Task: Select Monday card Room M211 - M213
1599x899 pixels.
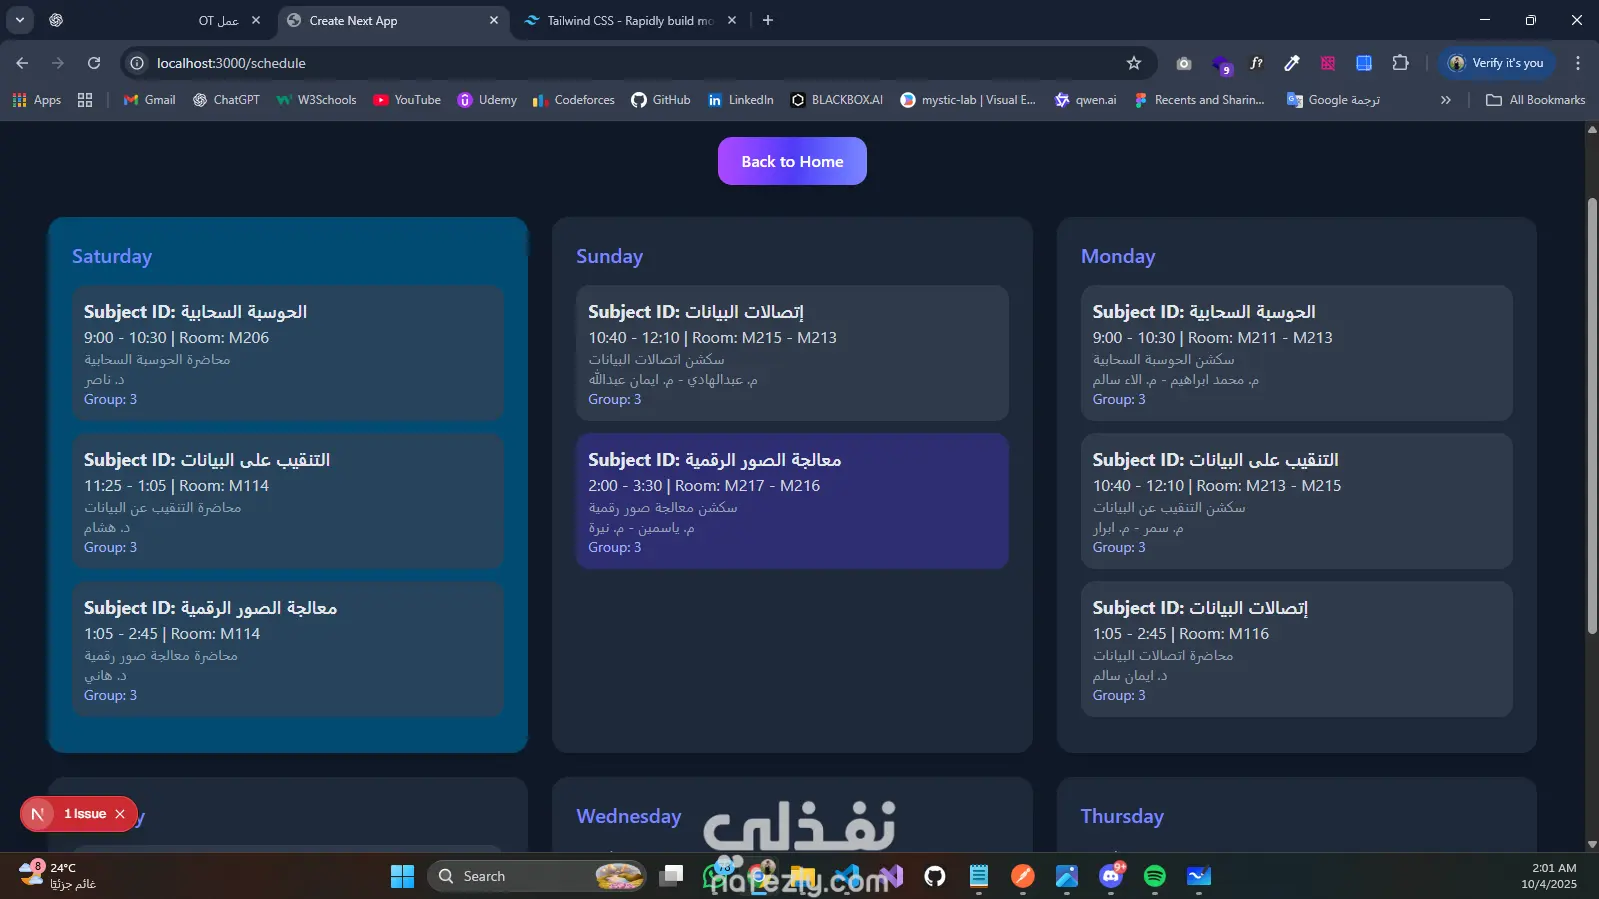Action: (1297, 353)
